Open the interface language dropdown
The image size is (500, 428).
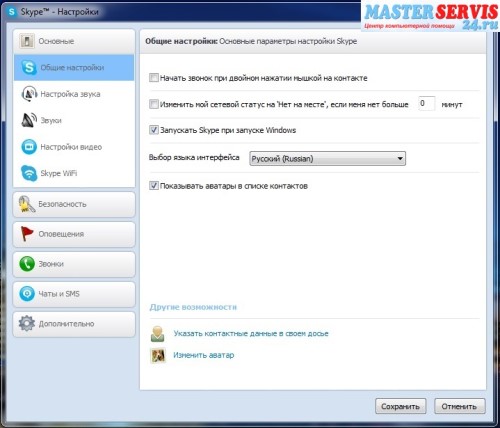point(327,159)
